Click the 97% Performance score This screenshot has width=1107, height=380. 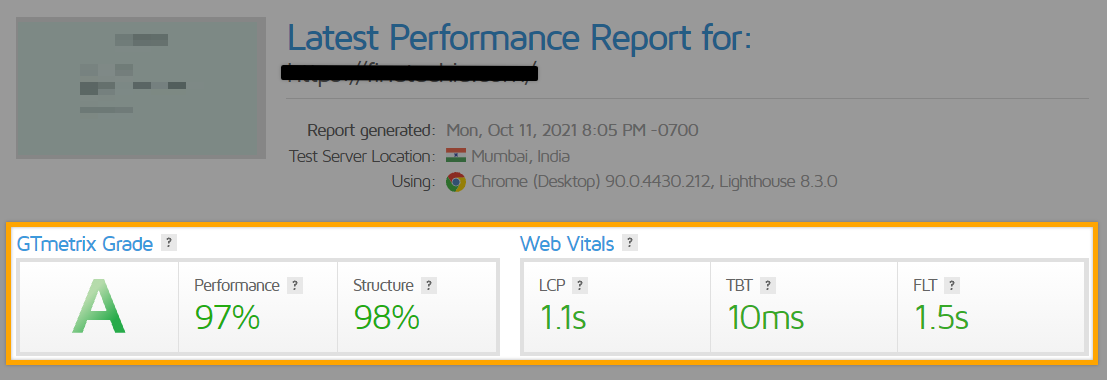pos(227,318)
